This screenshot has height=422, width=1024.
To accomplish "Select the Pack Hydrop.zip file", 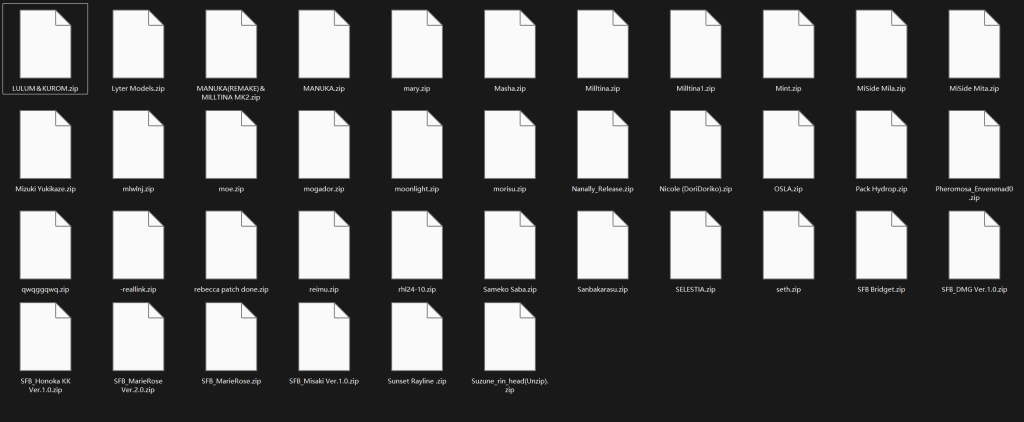I will coord(881,145).
